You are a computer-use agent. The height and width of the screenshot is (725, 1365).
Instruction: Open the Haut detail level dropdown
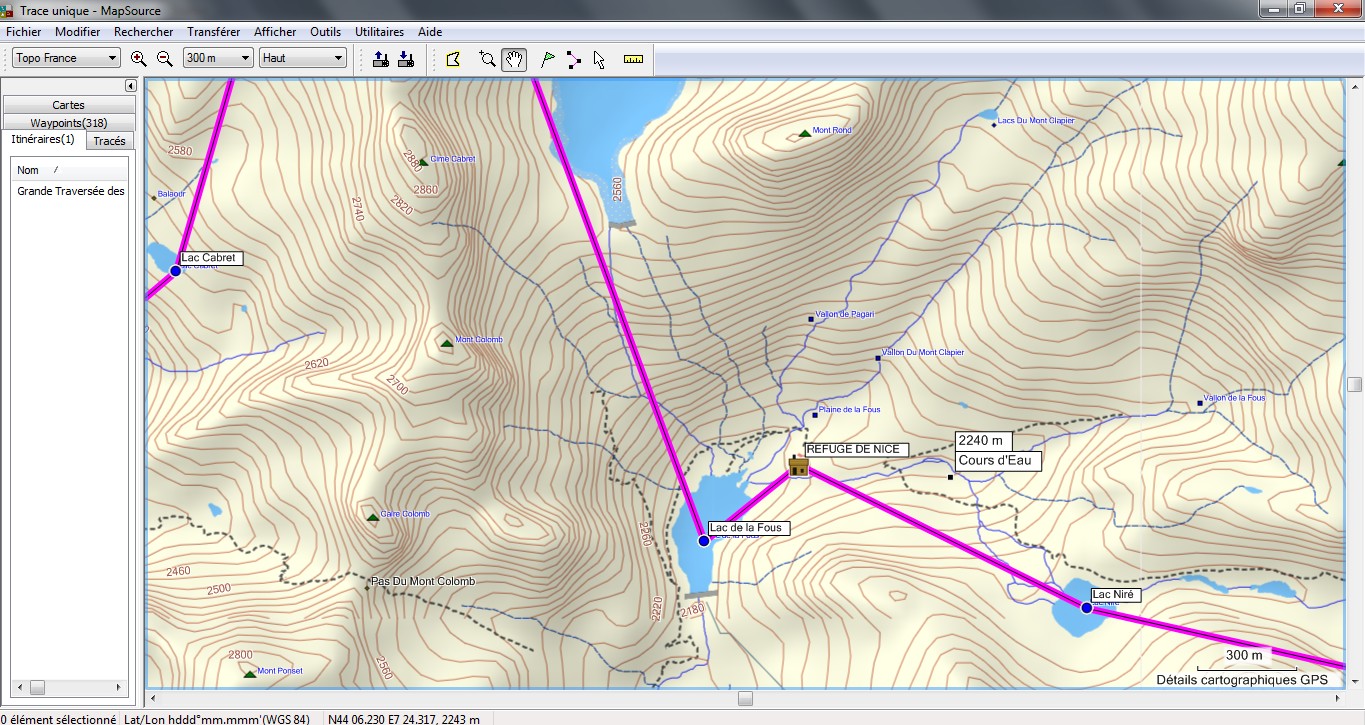click(x=302, y=58)
